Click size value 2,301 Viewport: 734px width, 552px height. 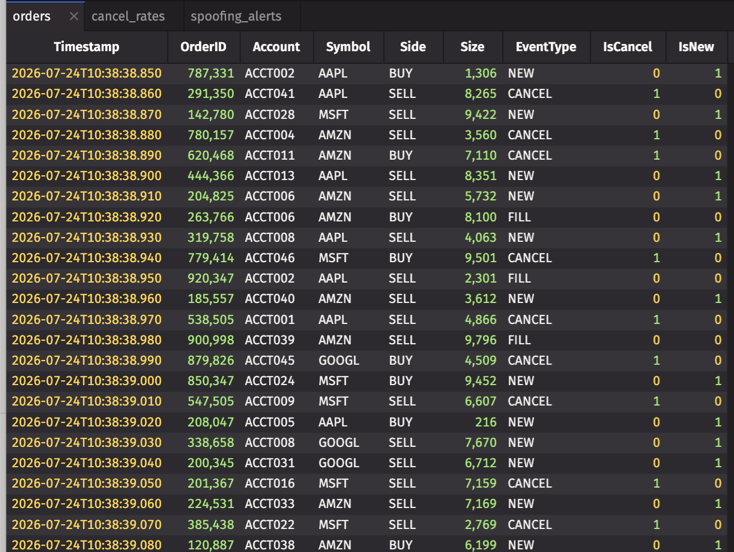(x=472, y=279)
